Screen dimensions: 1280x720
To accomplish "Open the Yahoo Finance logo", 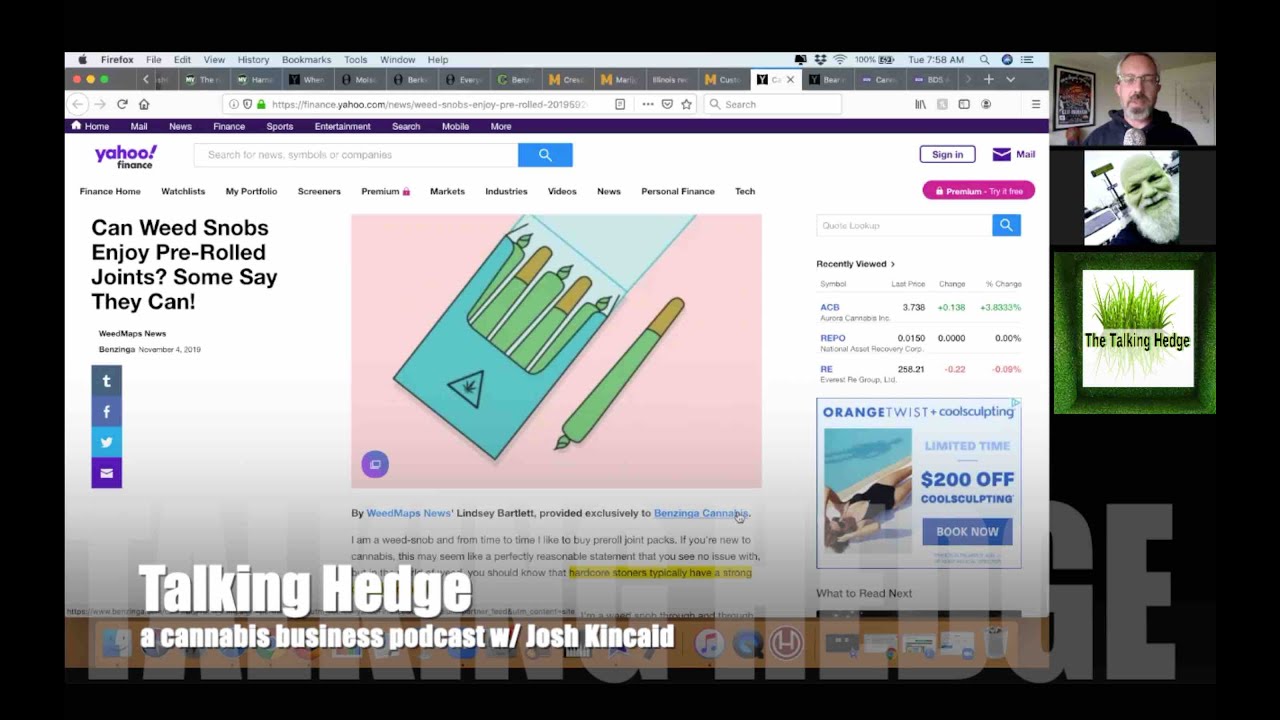I will pos(125,156).
